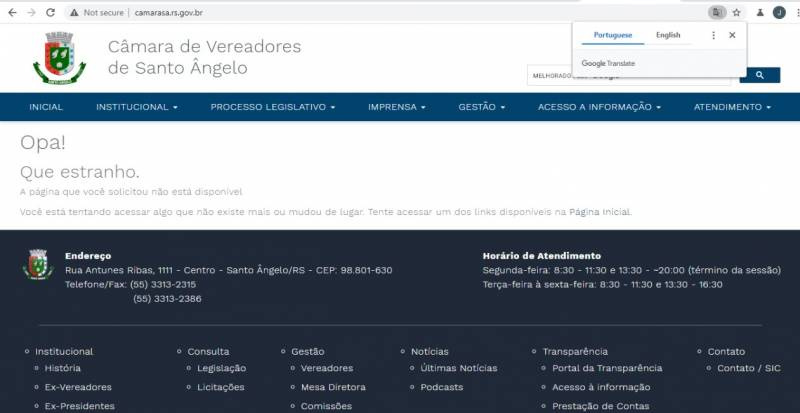800x413 pixels.
Task: Open footer link Comissões
Action: [326, 406]
